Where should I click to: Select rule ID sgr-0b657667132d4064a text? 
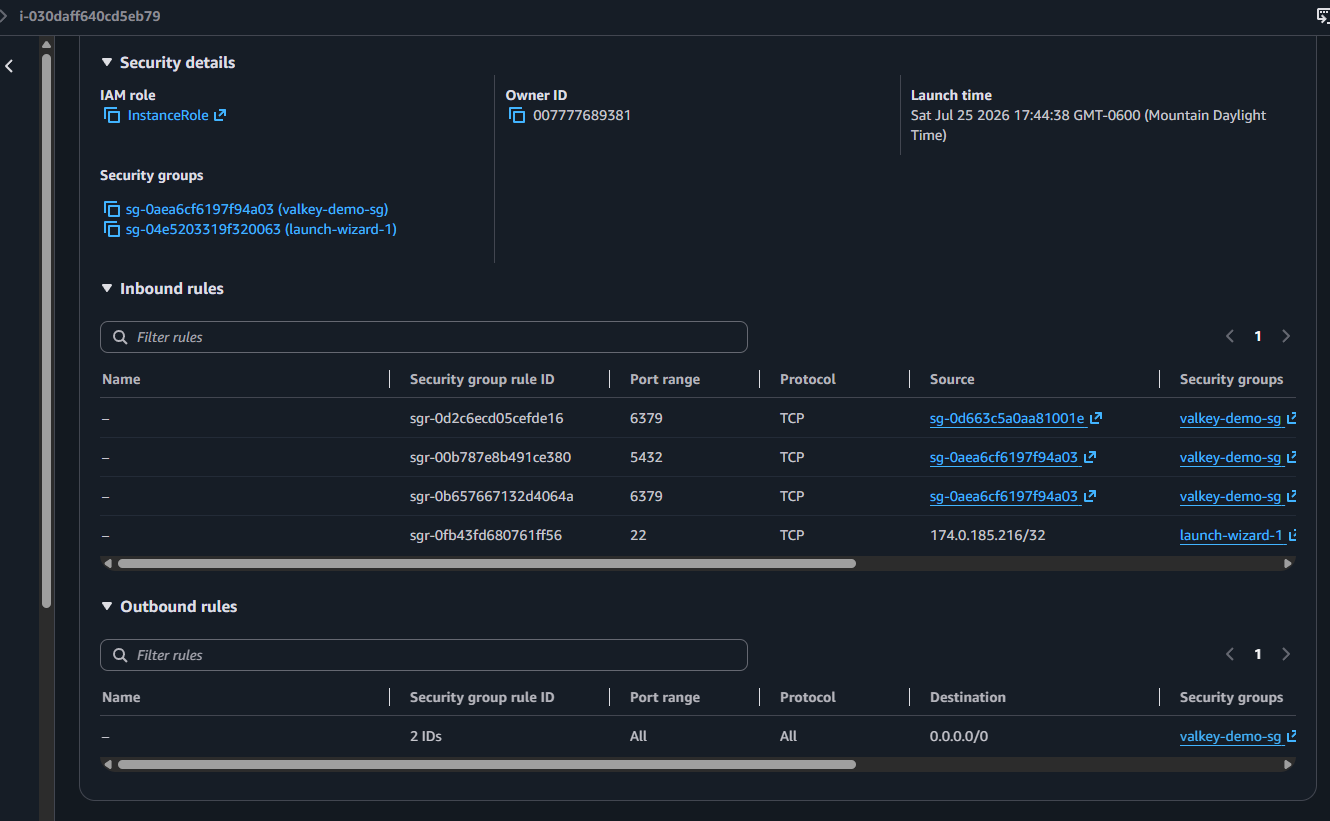(491, 496)
